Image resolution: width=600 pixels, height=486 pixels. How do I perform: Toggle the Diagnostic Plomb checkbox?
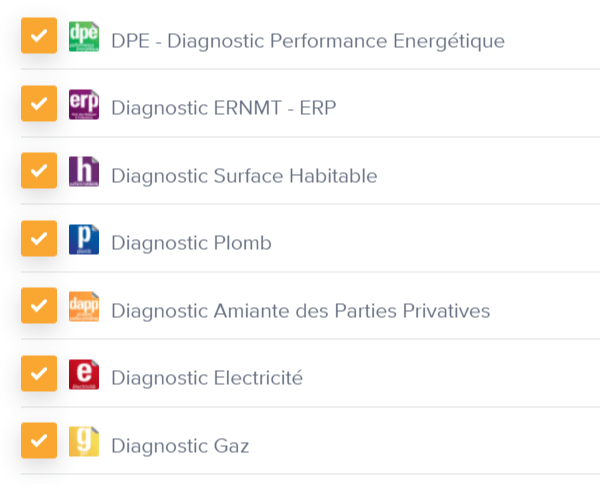(39, 238)
